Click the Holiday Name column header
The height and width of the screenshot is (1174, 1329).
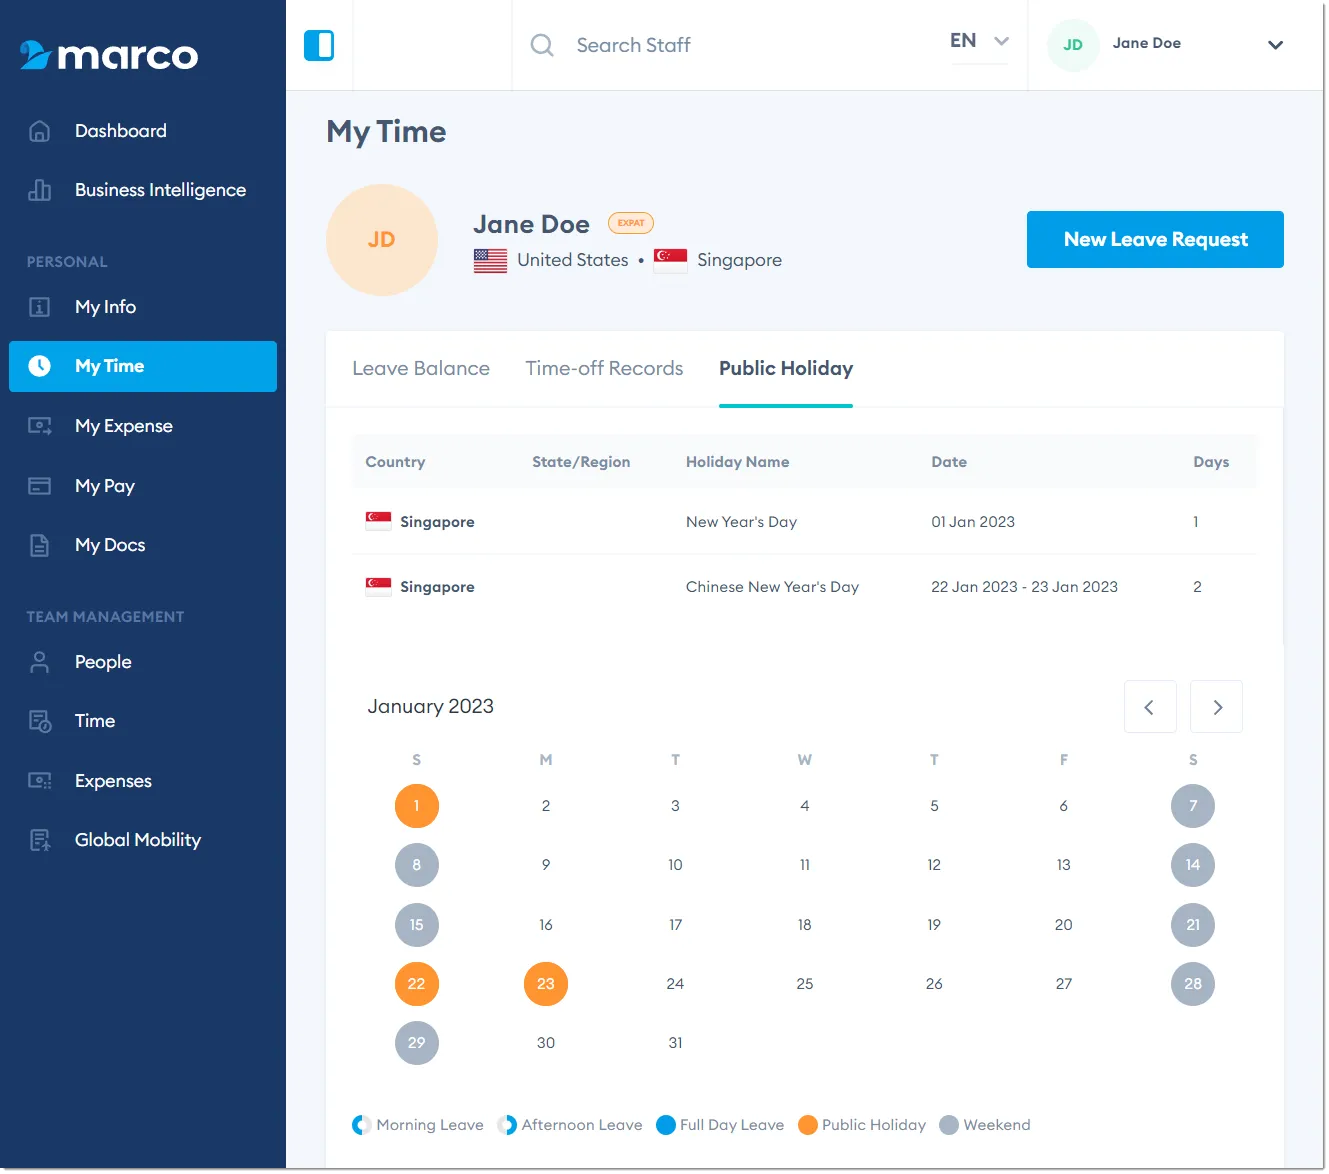click(737, 462)
